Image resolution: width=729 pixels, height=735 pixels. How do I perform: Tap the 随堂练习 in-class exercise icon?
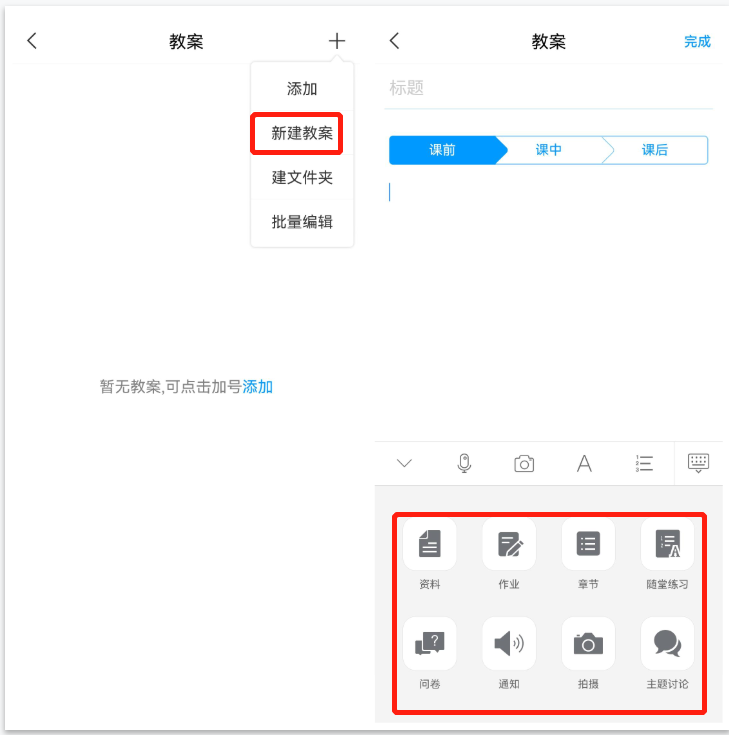click(x=667, y=544)
